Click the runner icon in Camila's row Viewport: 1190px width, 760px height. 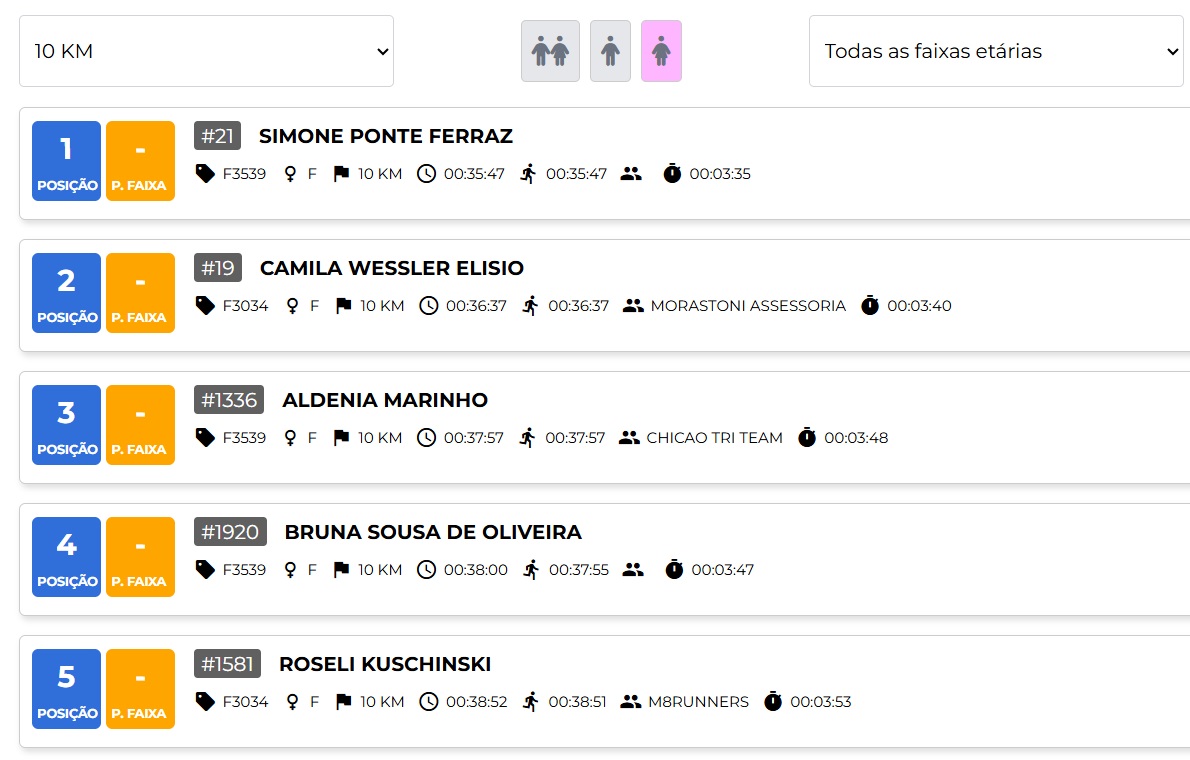[x=530, y=306]
